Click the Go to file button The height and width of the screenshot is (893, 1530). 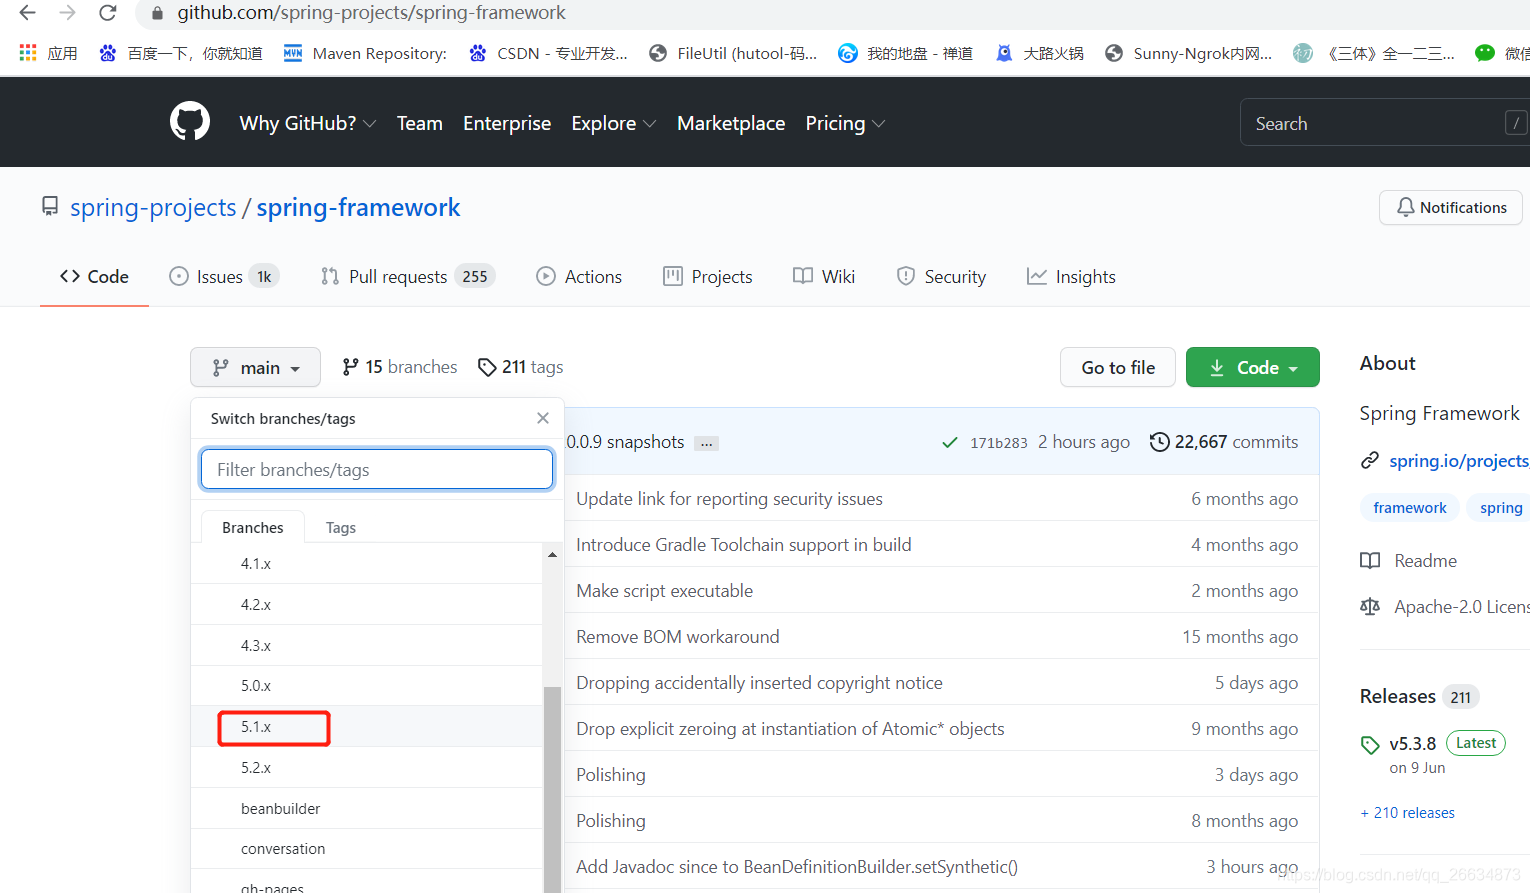point(1118,367)
